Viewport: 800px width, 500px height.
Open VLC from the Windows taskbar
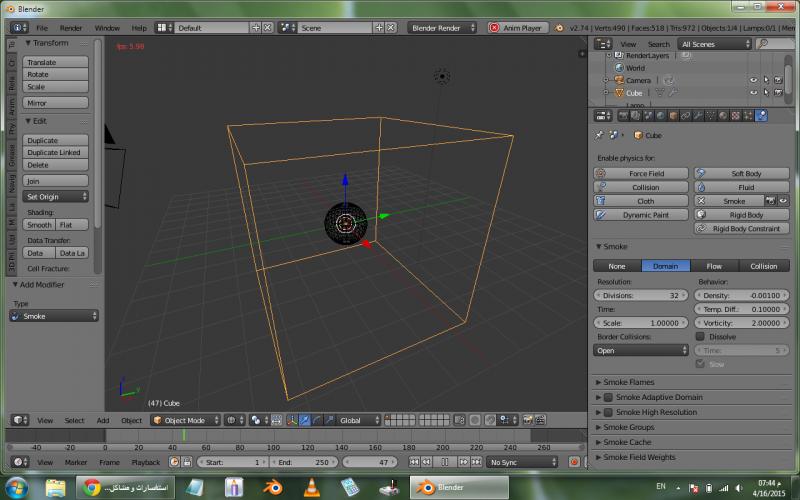311,487
